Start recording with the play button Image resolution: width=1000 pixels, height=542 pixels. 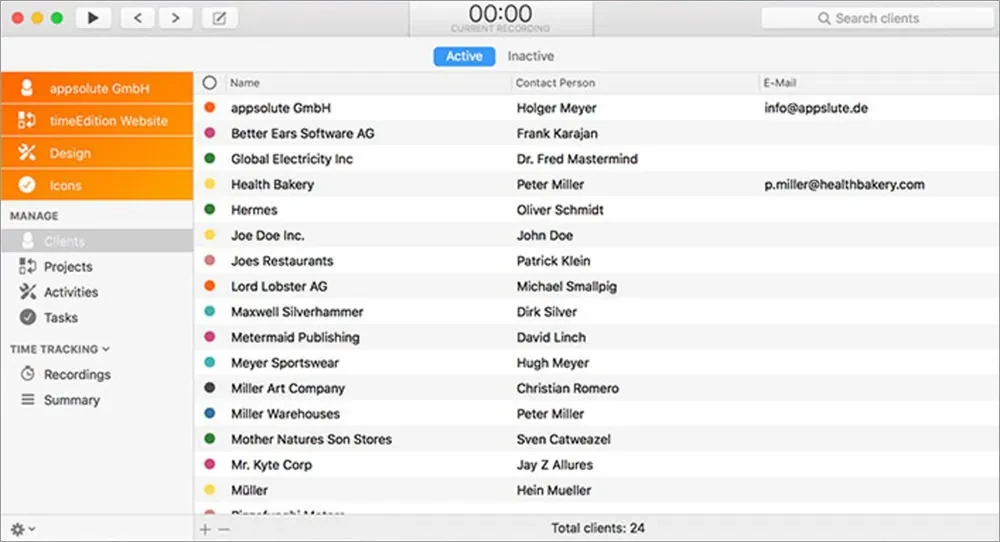point(93,18)
